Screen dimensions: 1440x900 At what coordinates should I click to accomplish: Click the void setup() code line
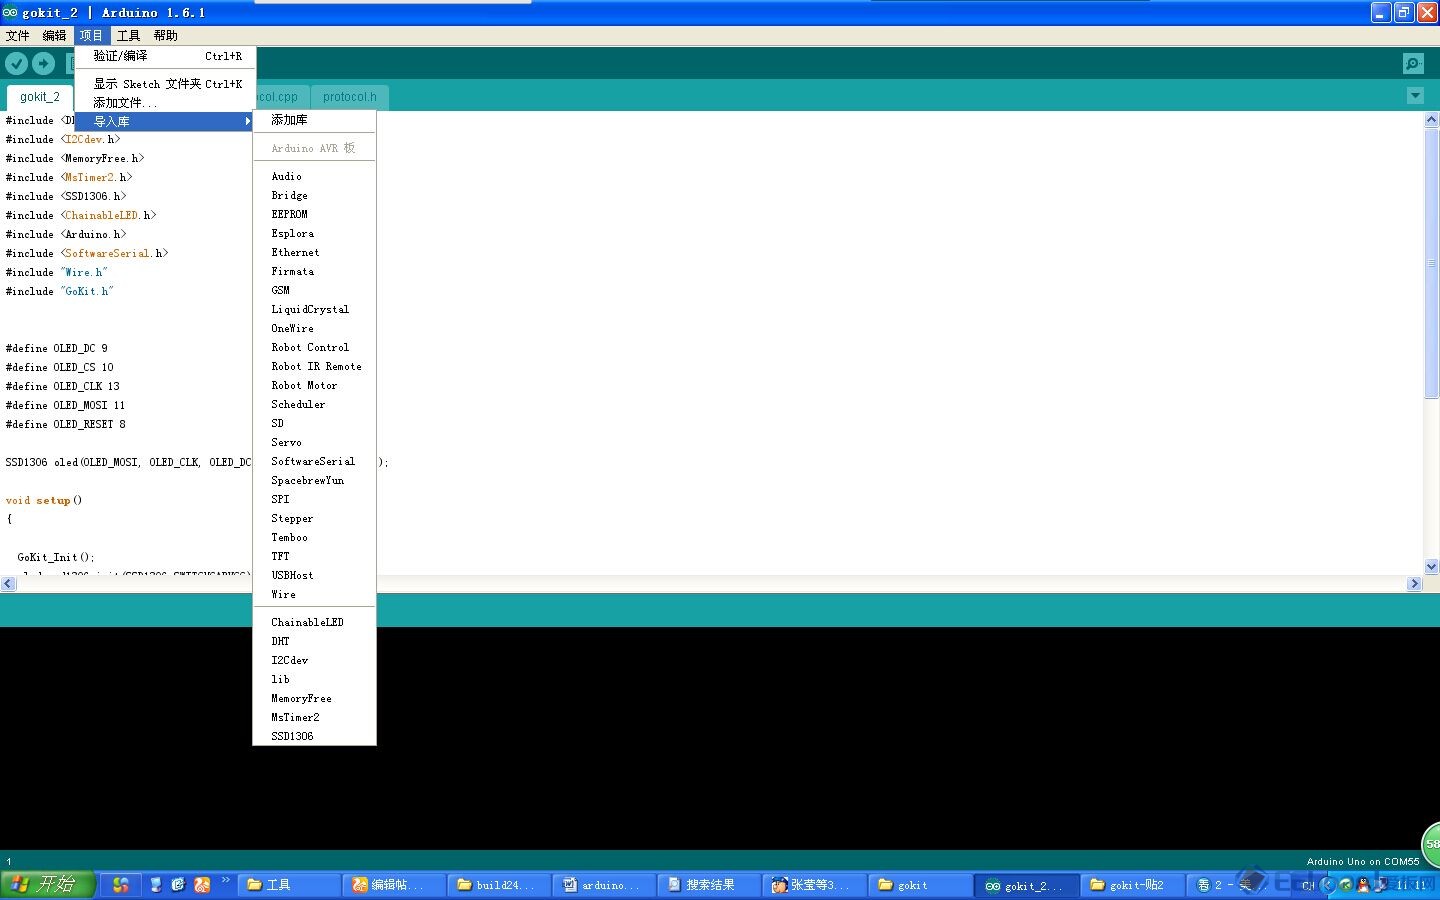44,500
